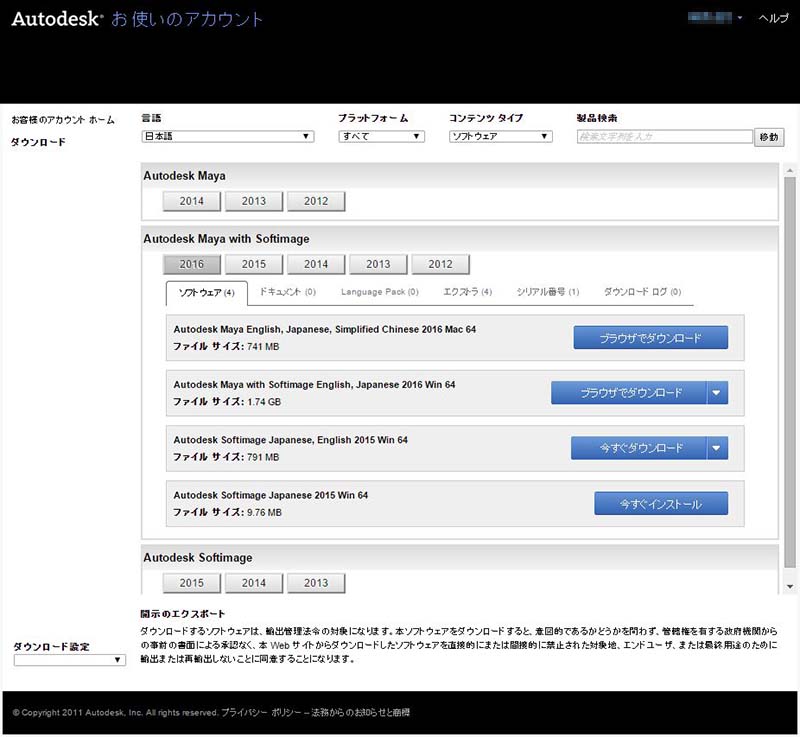Open the 法務からのお知らせと商標 footer link
Viewport: 800px width, 737px height.
pyautogui.click(x=361, y=713)
